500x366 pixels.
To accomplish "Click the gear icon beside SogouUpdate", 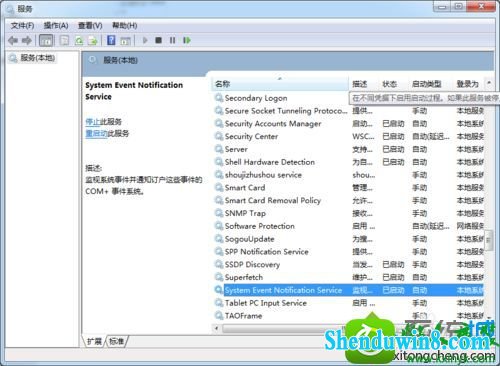I will [x=219, y=239].
